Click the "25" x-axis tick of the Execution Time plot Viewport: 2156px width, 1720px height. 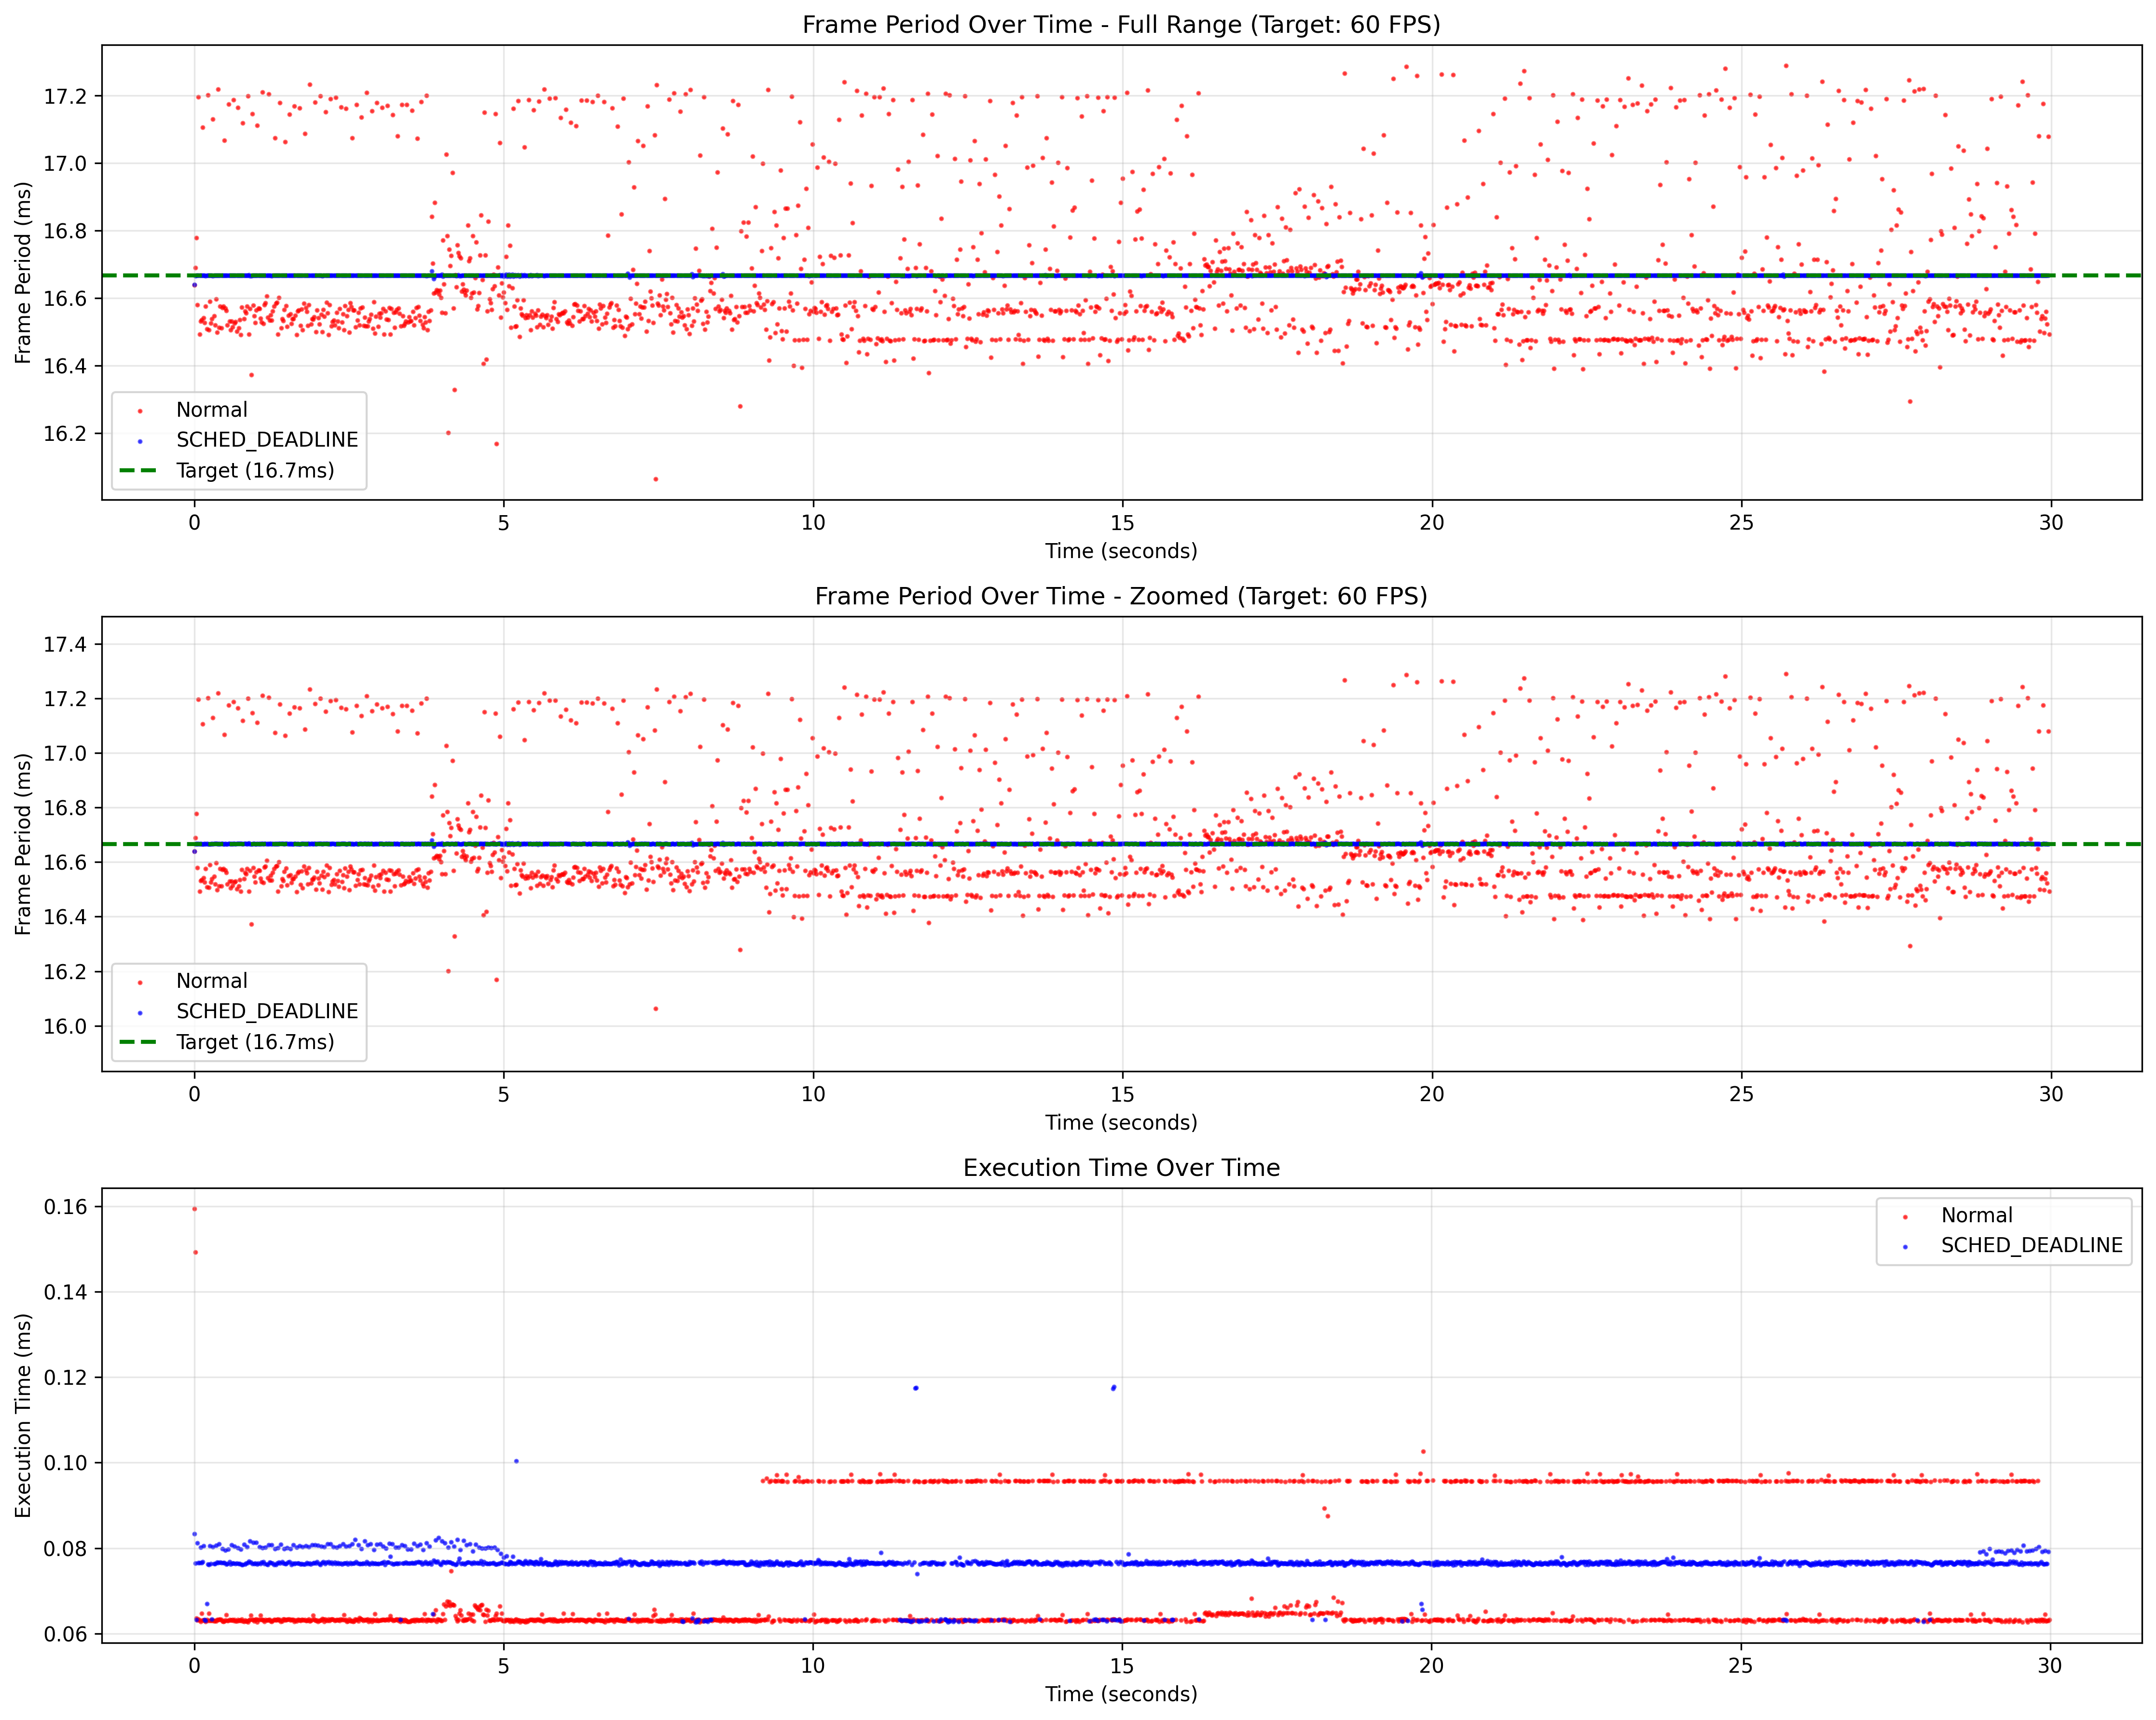pyautogui.click(x=1741, y=1665)
